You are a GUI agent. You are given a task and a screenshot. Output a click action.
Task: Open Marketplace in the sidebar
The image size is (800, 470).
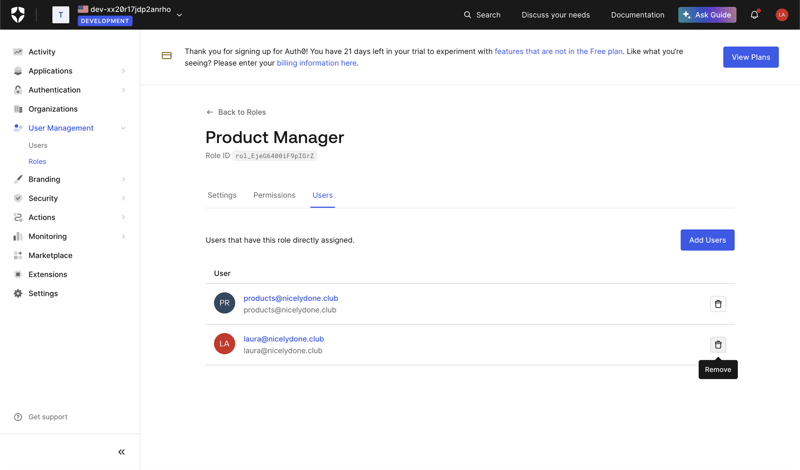click(50, 255)
